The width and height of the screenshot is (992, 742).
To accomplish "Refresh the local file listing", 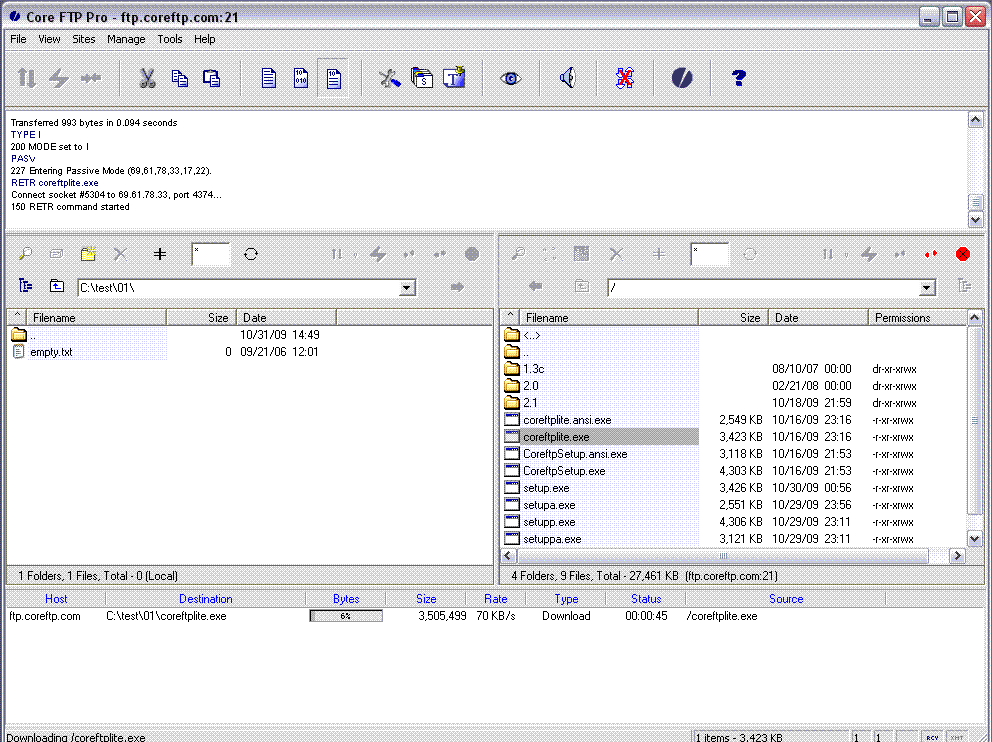I will point(250,253).
